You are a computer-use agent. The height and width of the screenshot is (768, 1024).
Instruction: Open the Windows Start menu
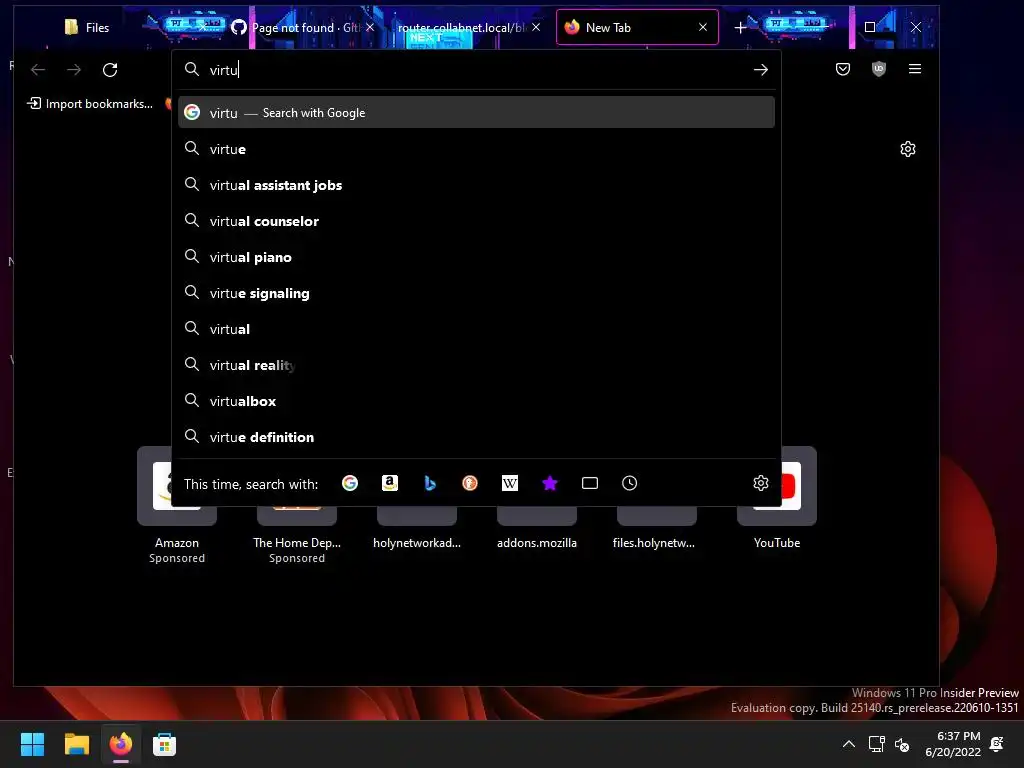tap(32, 744)
